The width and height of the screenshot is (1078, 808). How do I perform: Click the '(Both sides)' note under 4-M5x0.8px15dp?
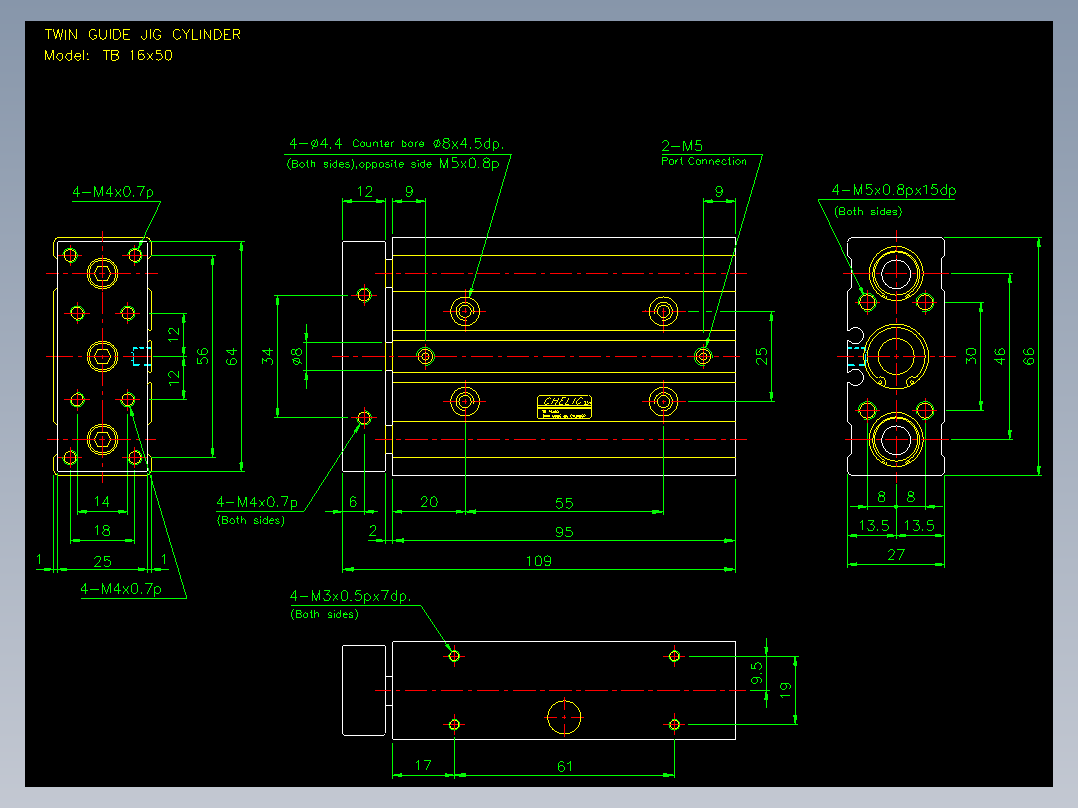(868, 212)
